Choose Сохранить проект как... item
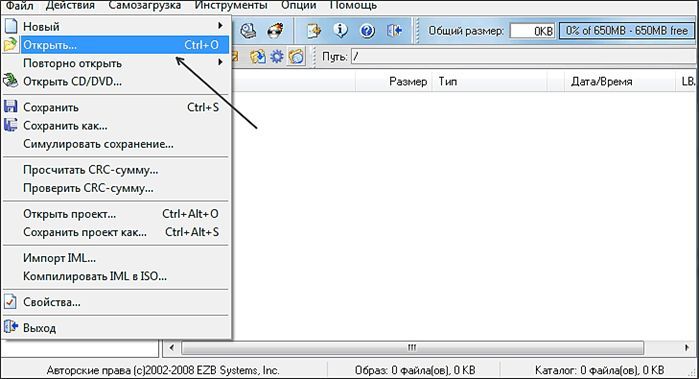699x379 pixels. (x=116, y=232)
